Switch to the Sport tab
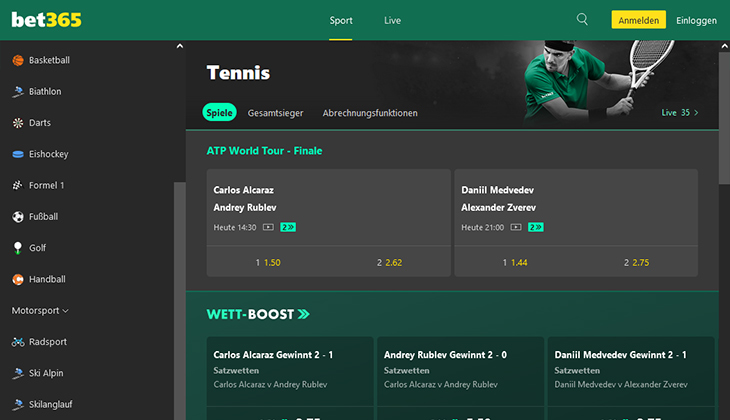This screenshot has width=730, height=420. click(x=341, y=20)
